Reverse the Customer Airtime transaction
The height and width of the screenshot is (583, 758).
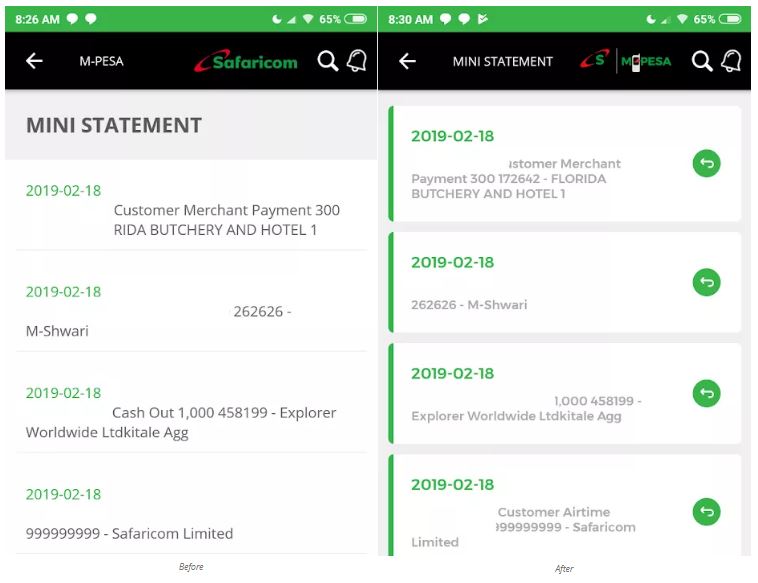click(x=706, y=511)
